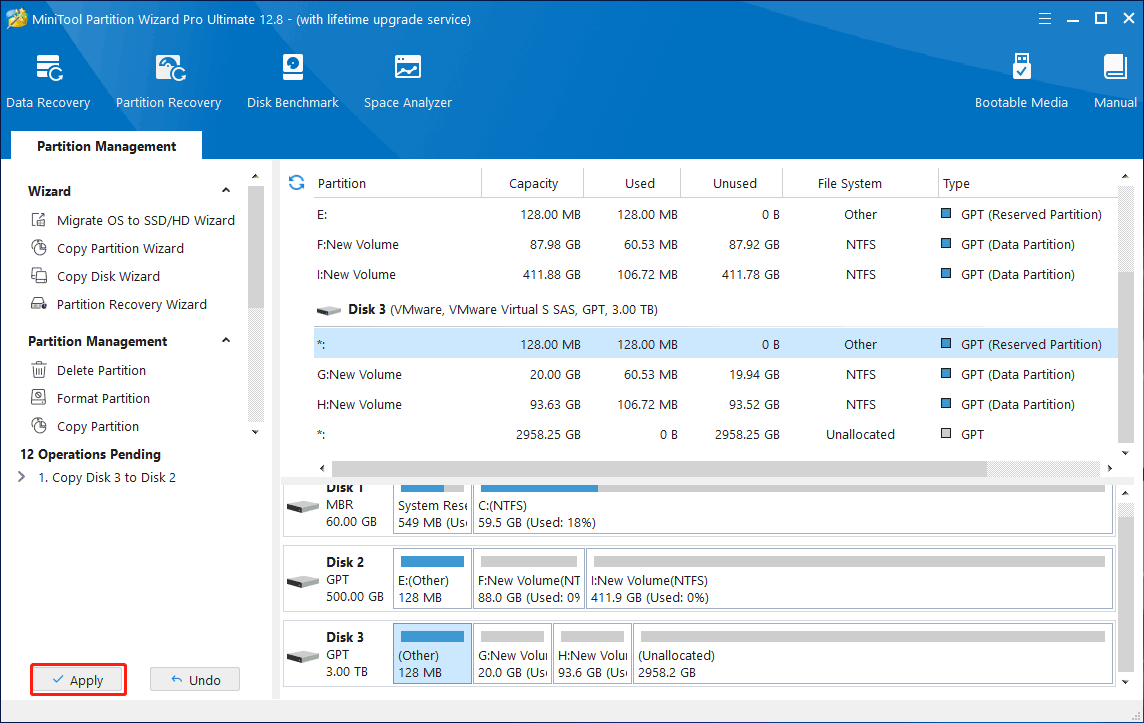The height and width of the screenshot is (723, 1144).
Task: Click the Undo button
Action: (195, 680)
